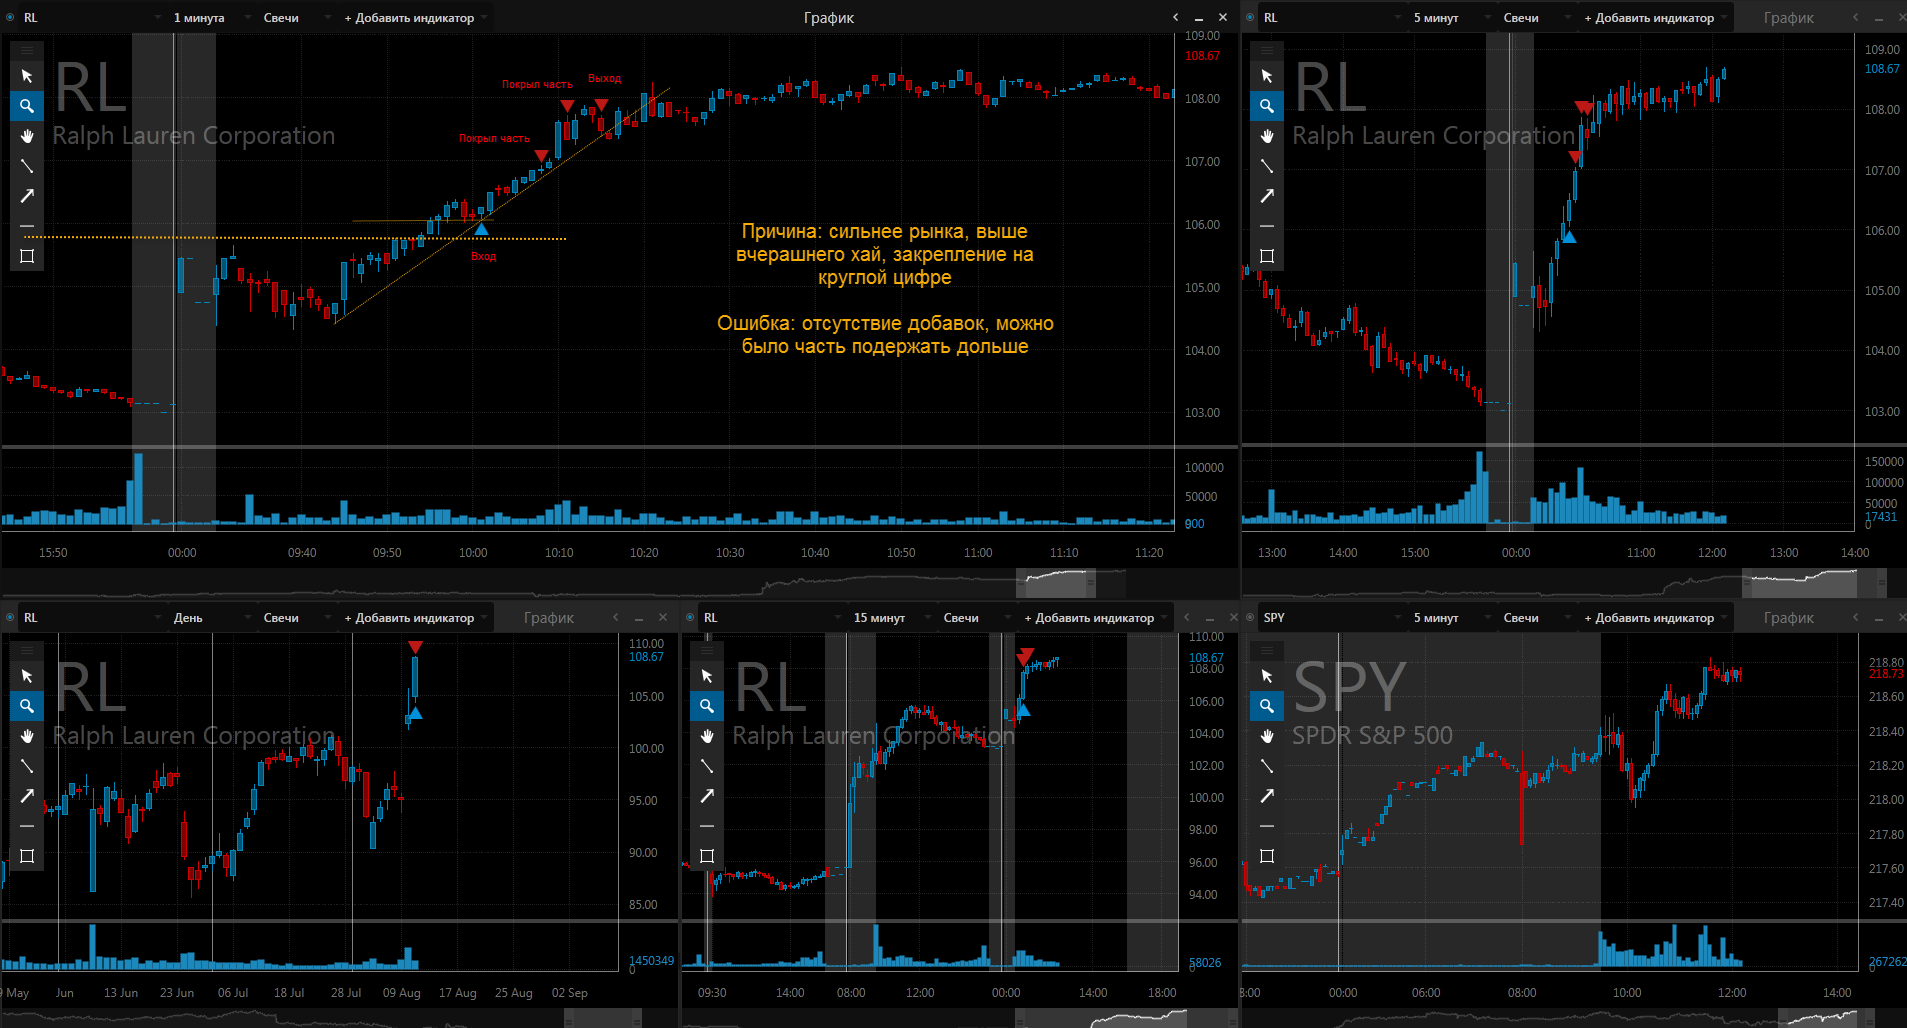Select the zoom tool in SPY chart
Image resolution: width=1907 pixels, height=1028 pixels.
tap(1267, 706)
